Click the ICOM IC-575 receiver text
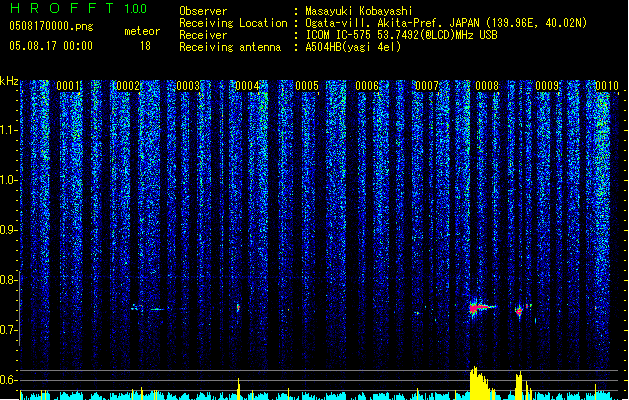This screenshot has width=629, height=400. [x=401, y=35]
